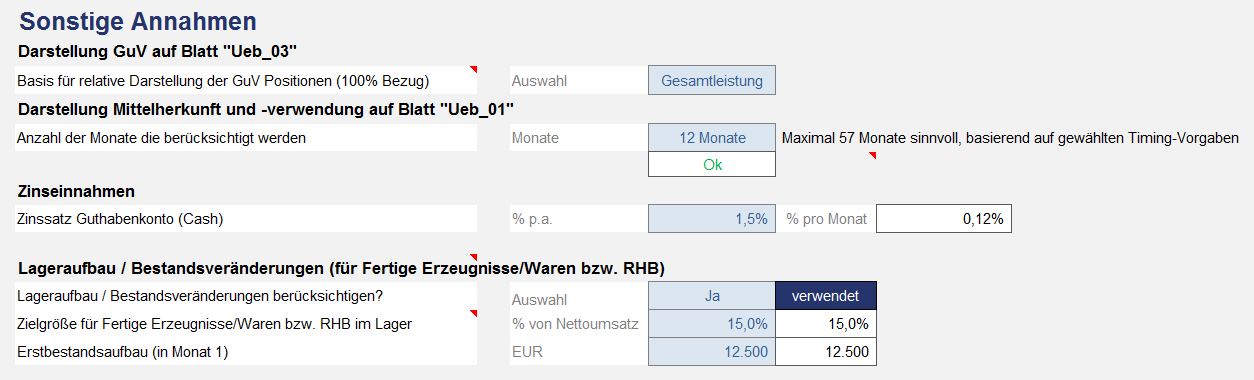Select the Sonstige Annahmen title
Image resolution: width=1254 pixels, height=380 pixels.
[x=138, y=20]
